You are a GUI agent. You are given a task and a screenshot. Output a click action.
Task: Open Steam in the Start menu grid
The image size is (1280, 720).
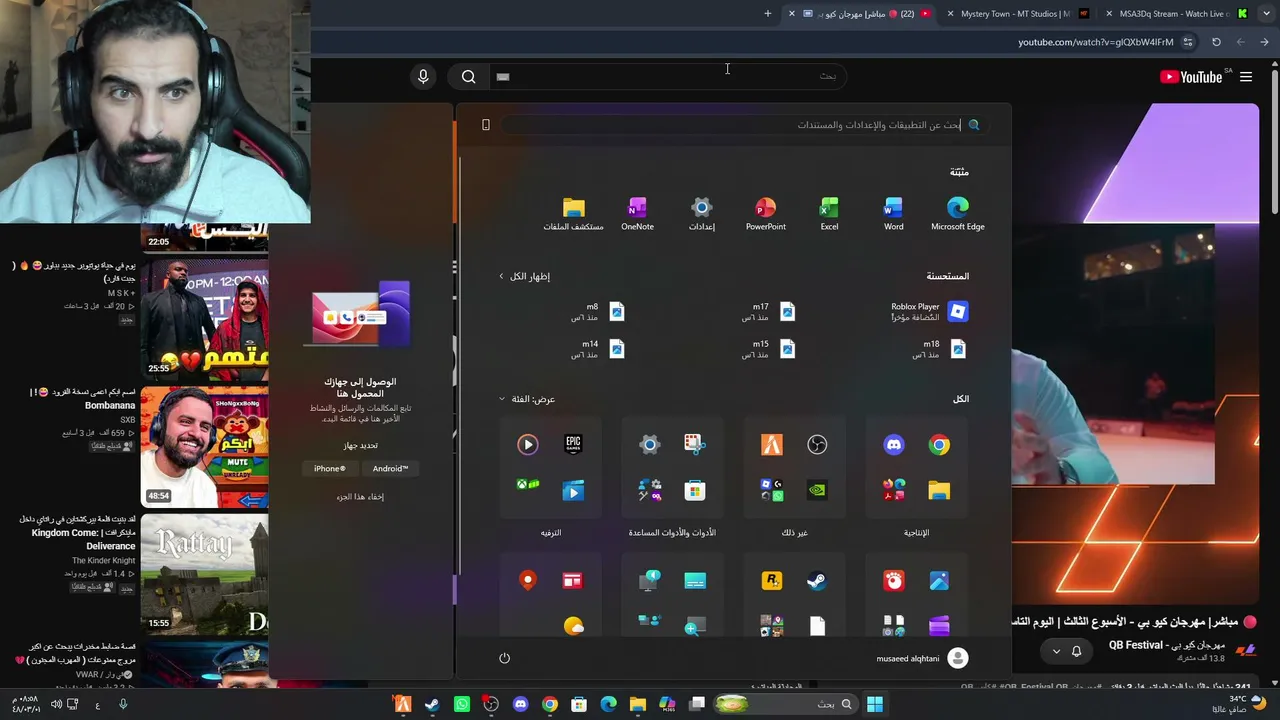coord(817,581)
